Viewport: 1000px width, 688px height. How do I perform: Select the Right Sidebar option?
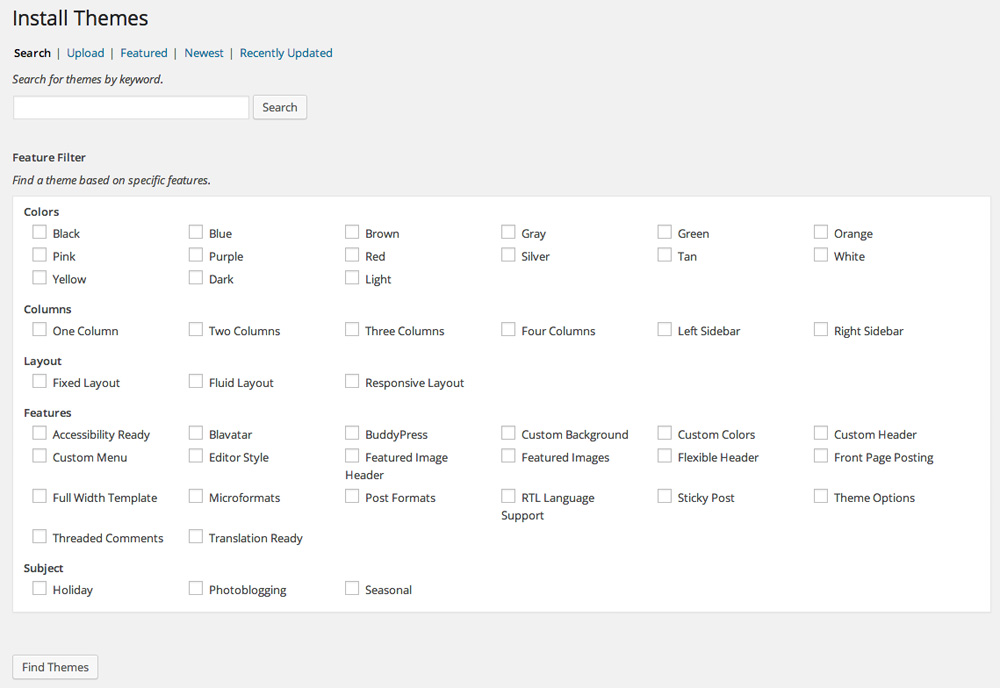820,329
